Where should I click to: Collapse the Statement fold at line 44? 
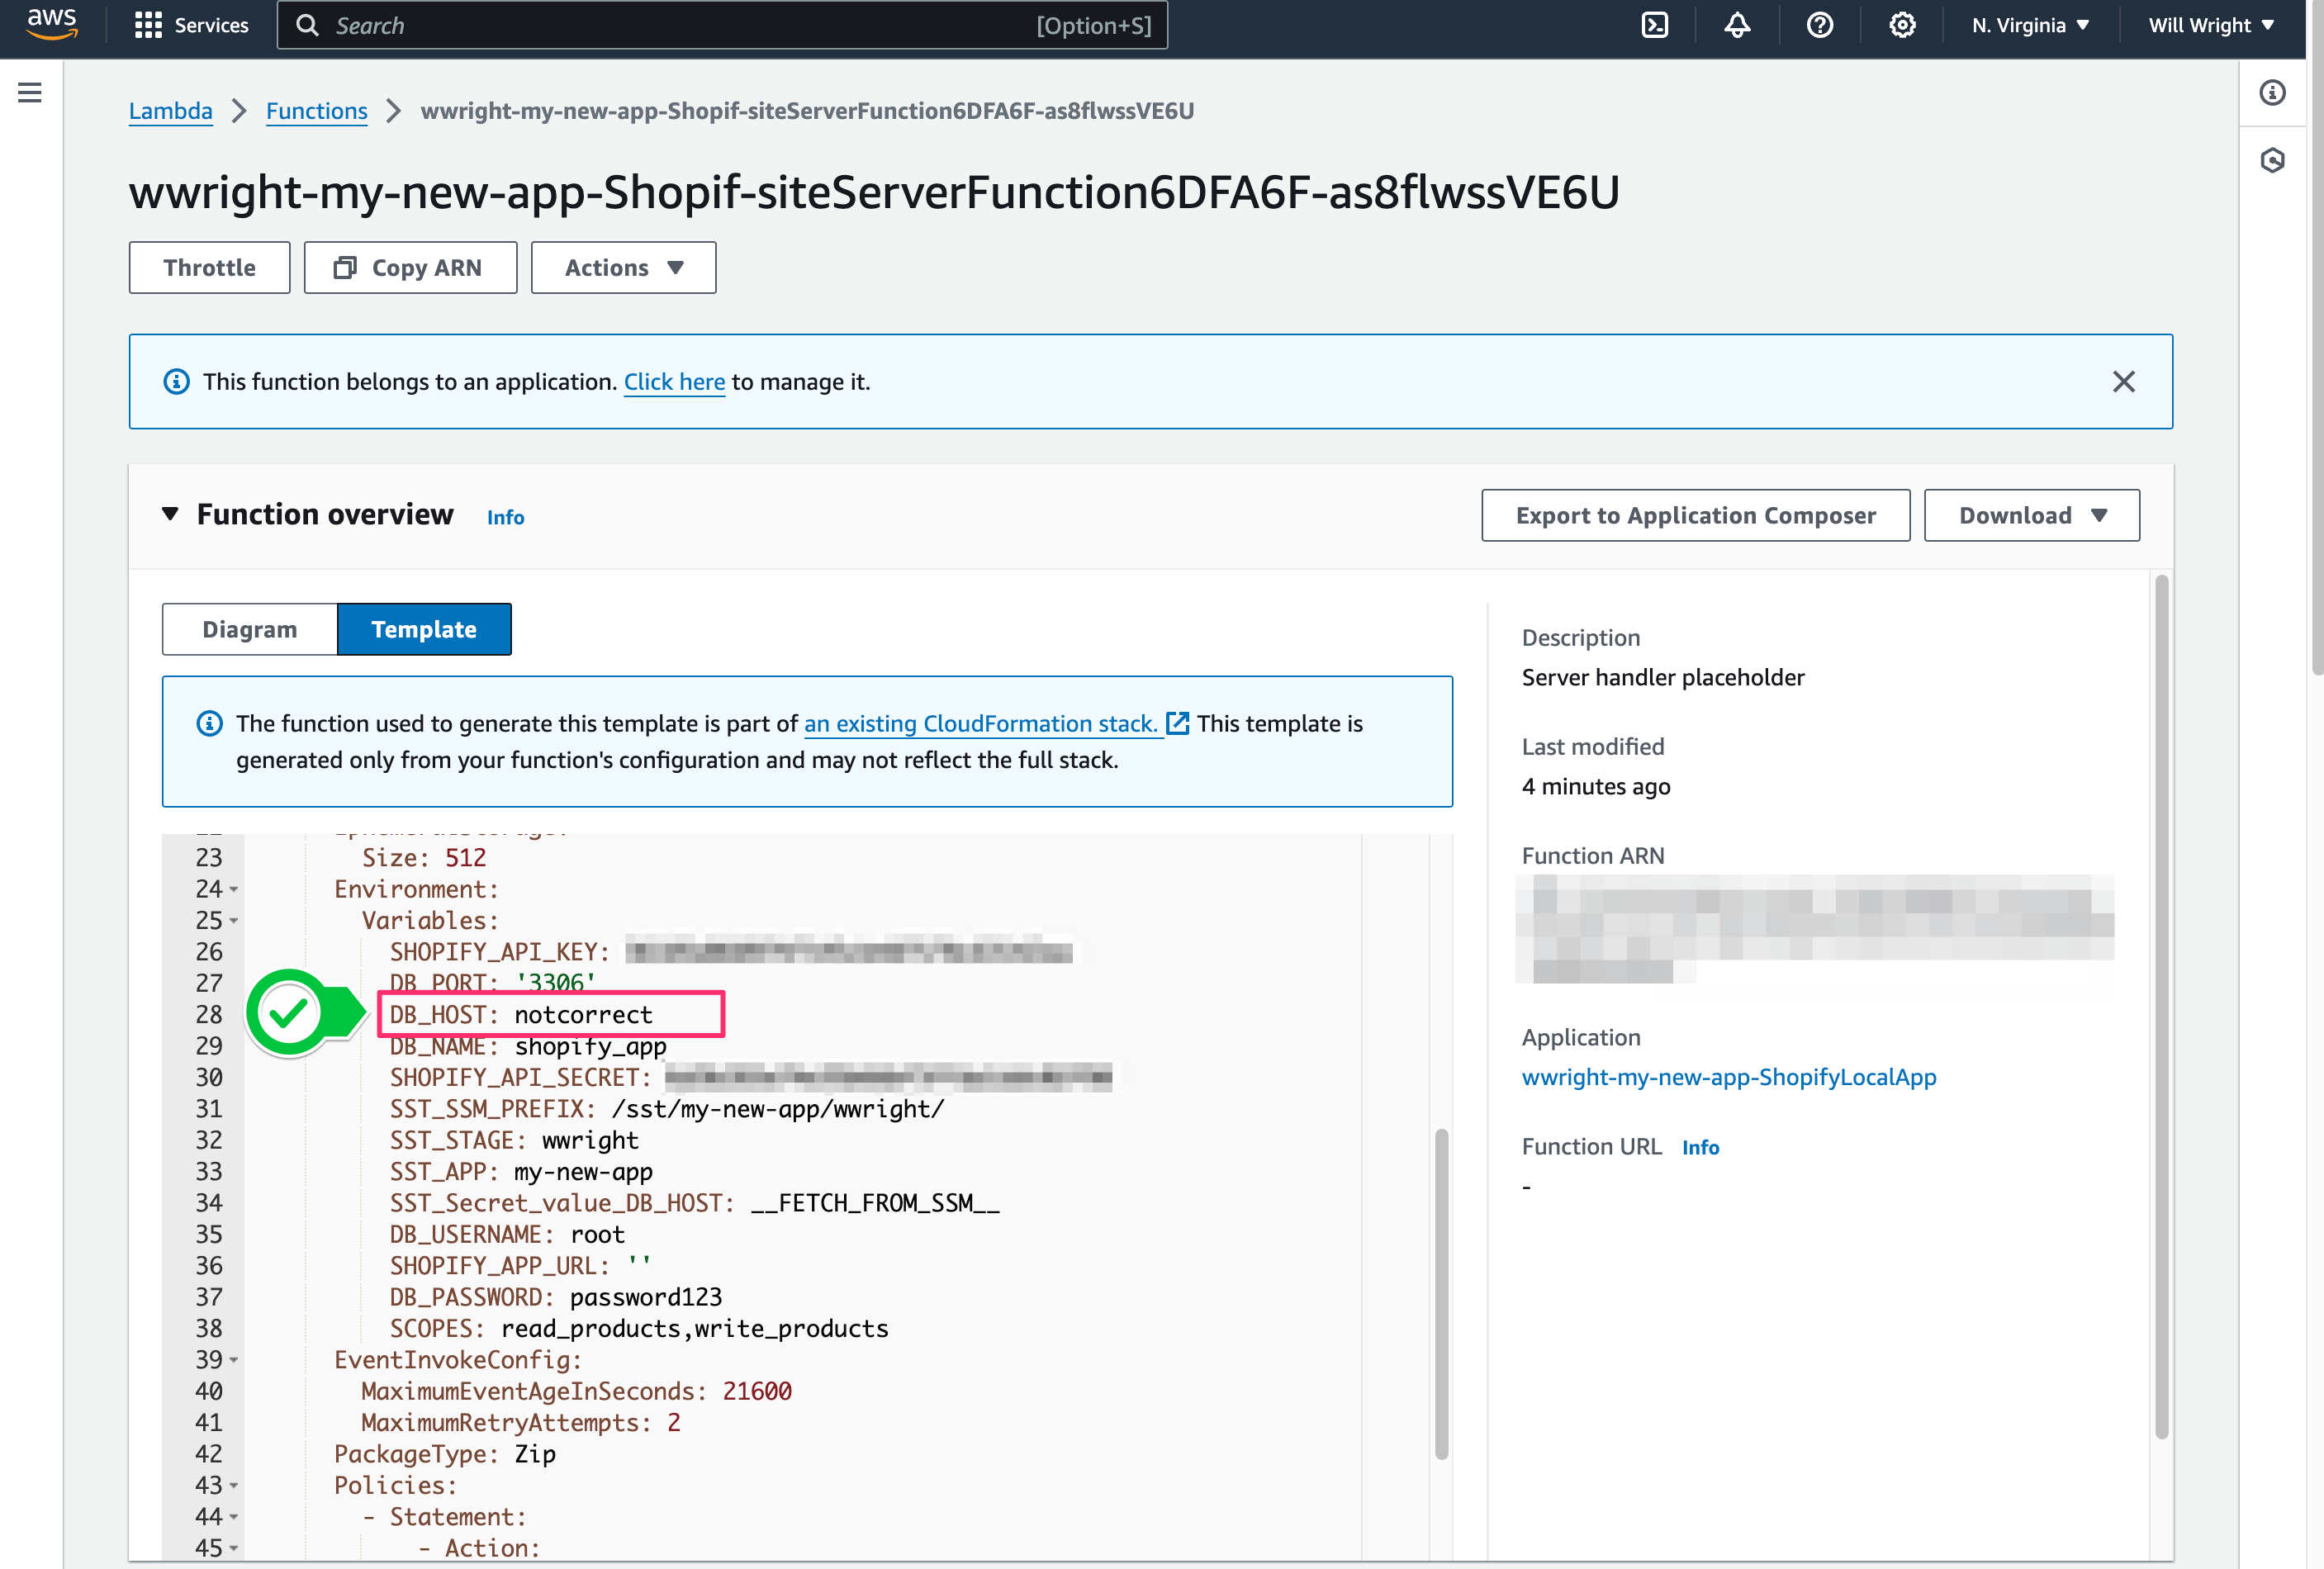tap(234, 1517)
